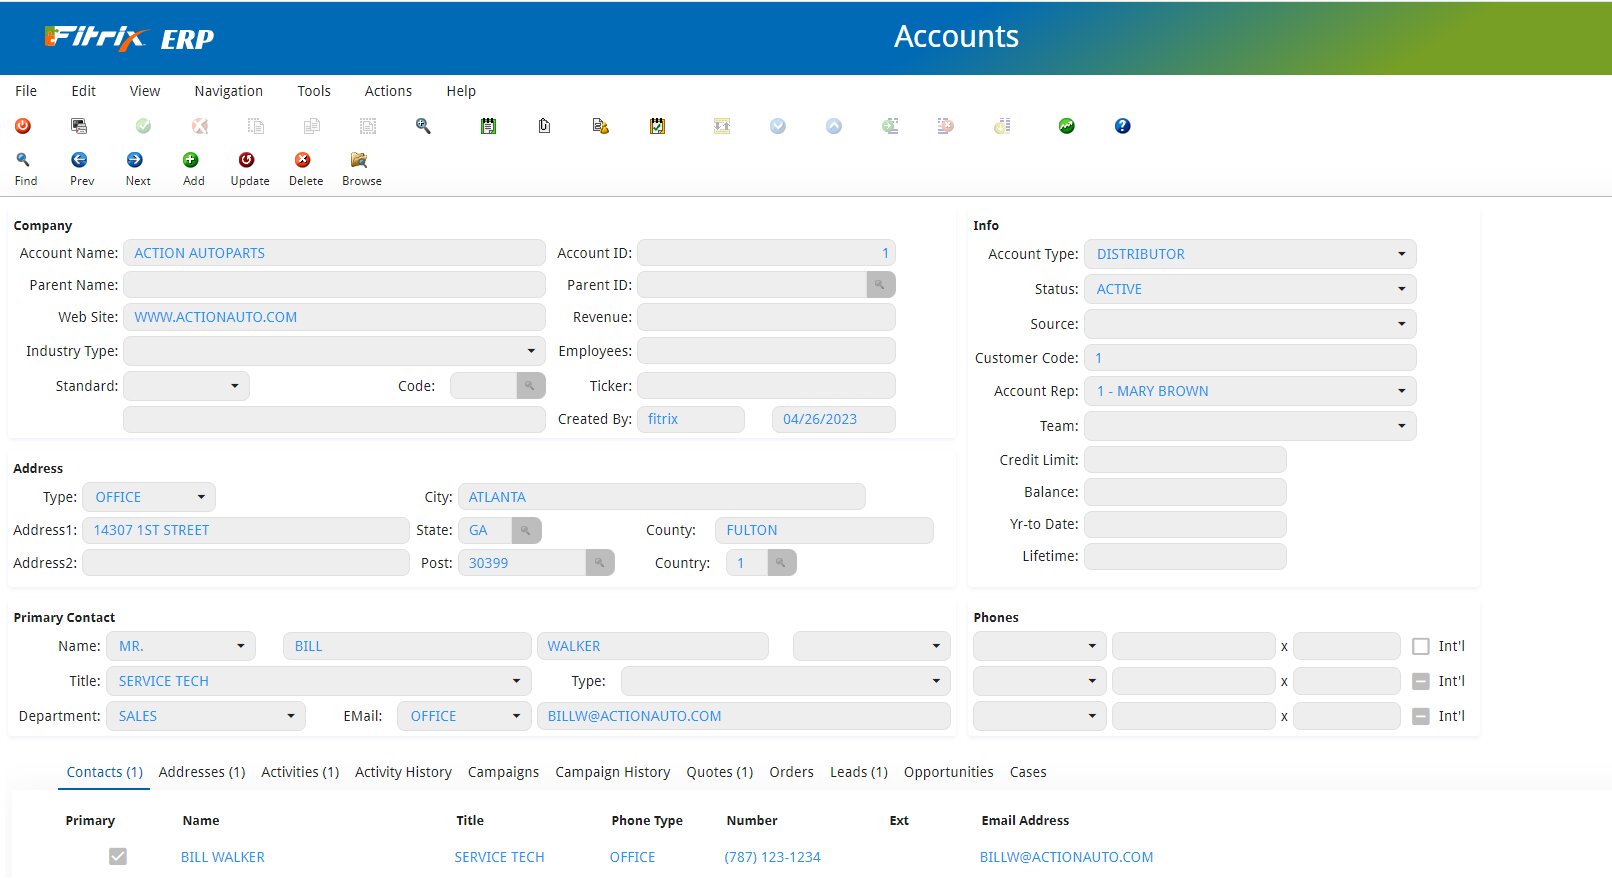This screenshot has width=1612, height=882.
Task: Toggle the first phone Int'l checkbox
Action: [1420, 647]
